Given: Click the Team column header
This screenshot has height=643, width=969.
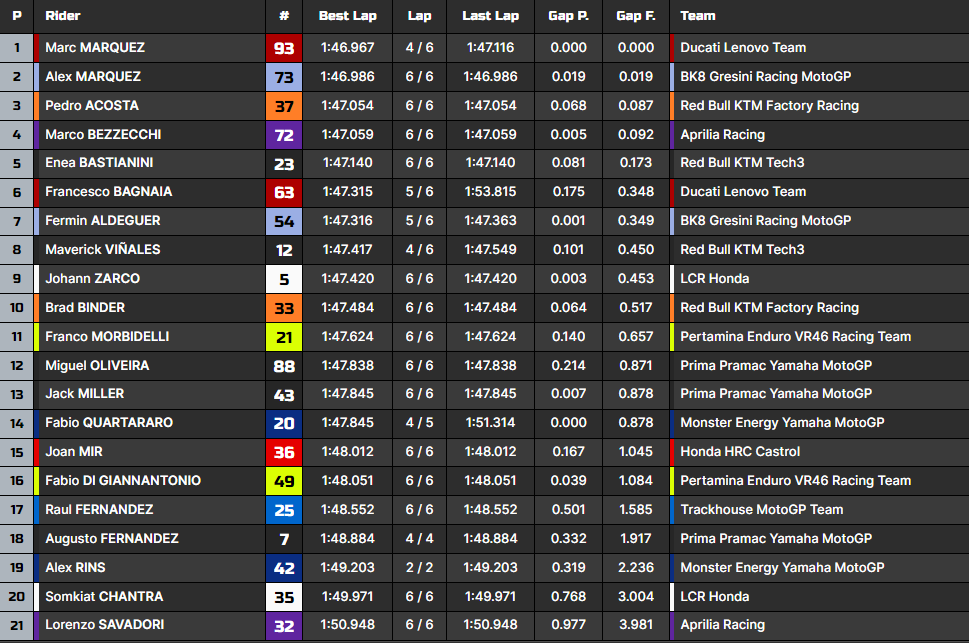Looking at the screenshot, I should point(697,16).
